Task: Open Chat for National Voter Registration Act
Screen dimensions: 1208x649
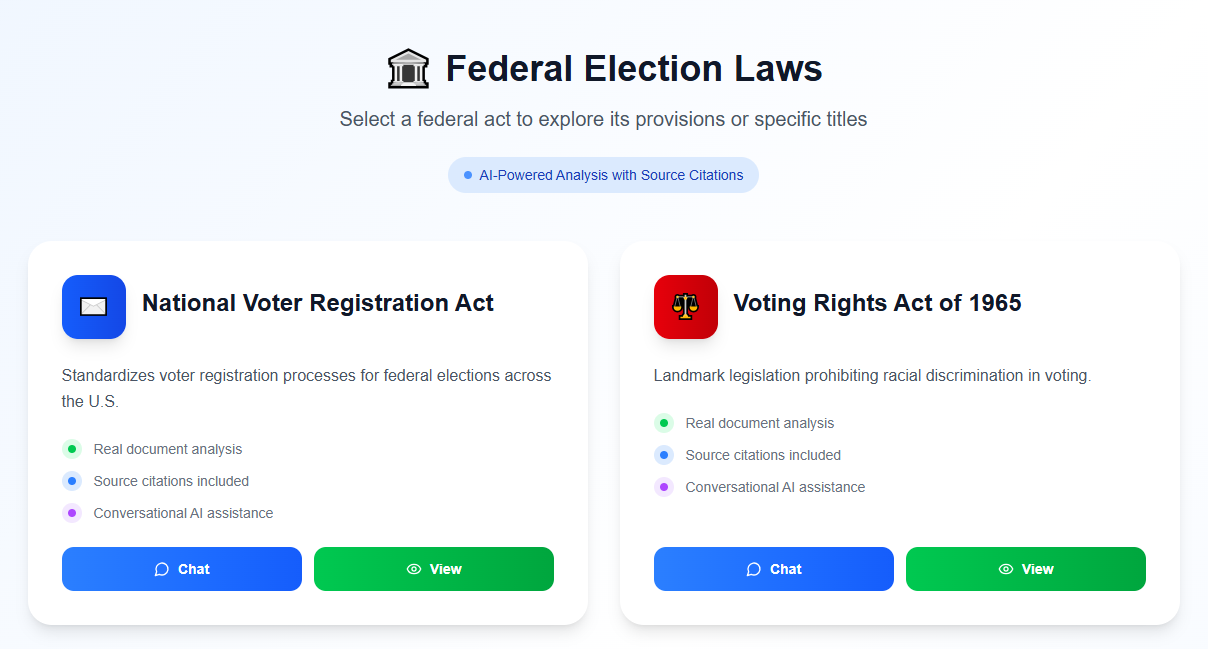Action: pos(182,569)
